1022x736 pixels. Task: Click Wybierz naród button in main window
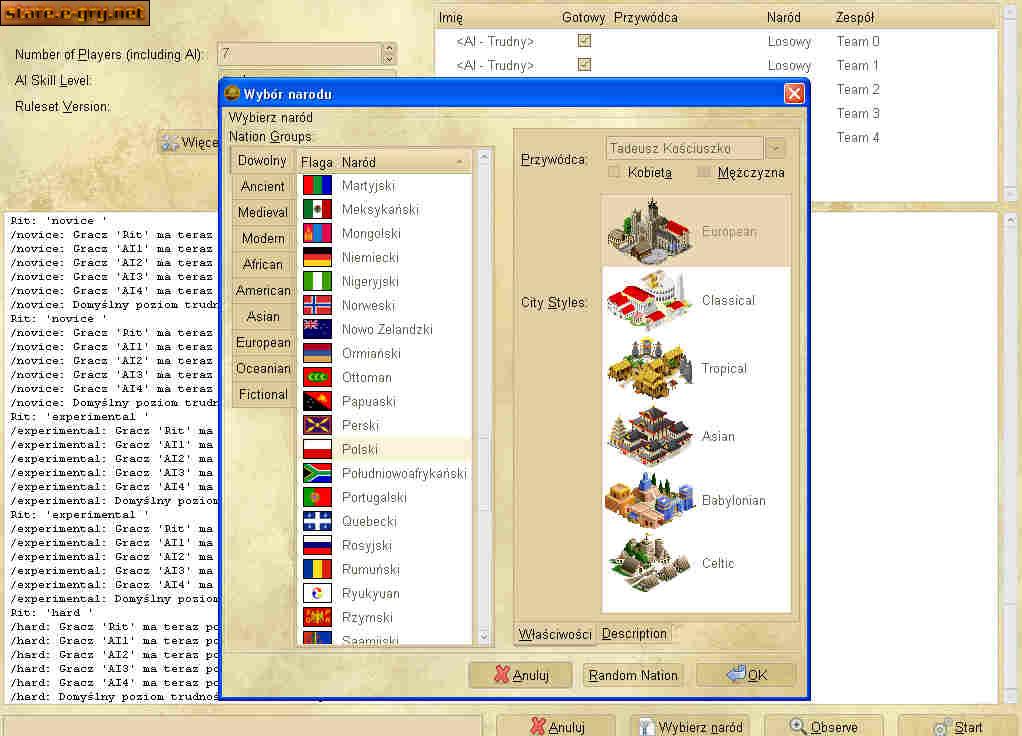tap(690, 727)
